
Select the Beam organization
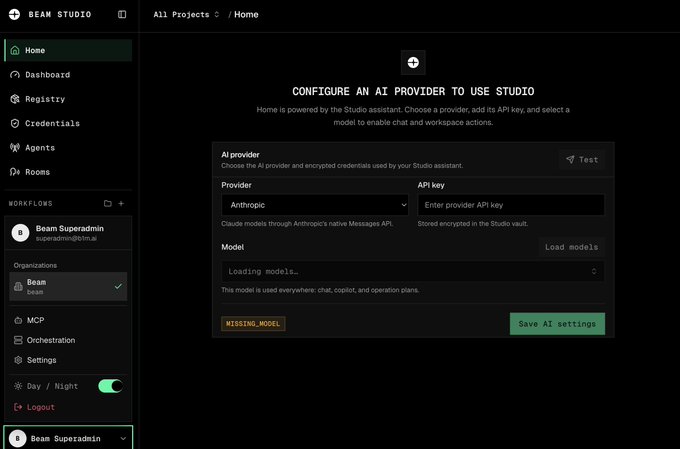(68, 286)
